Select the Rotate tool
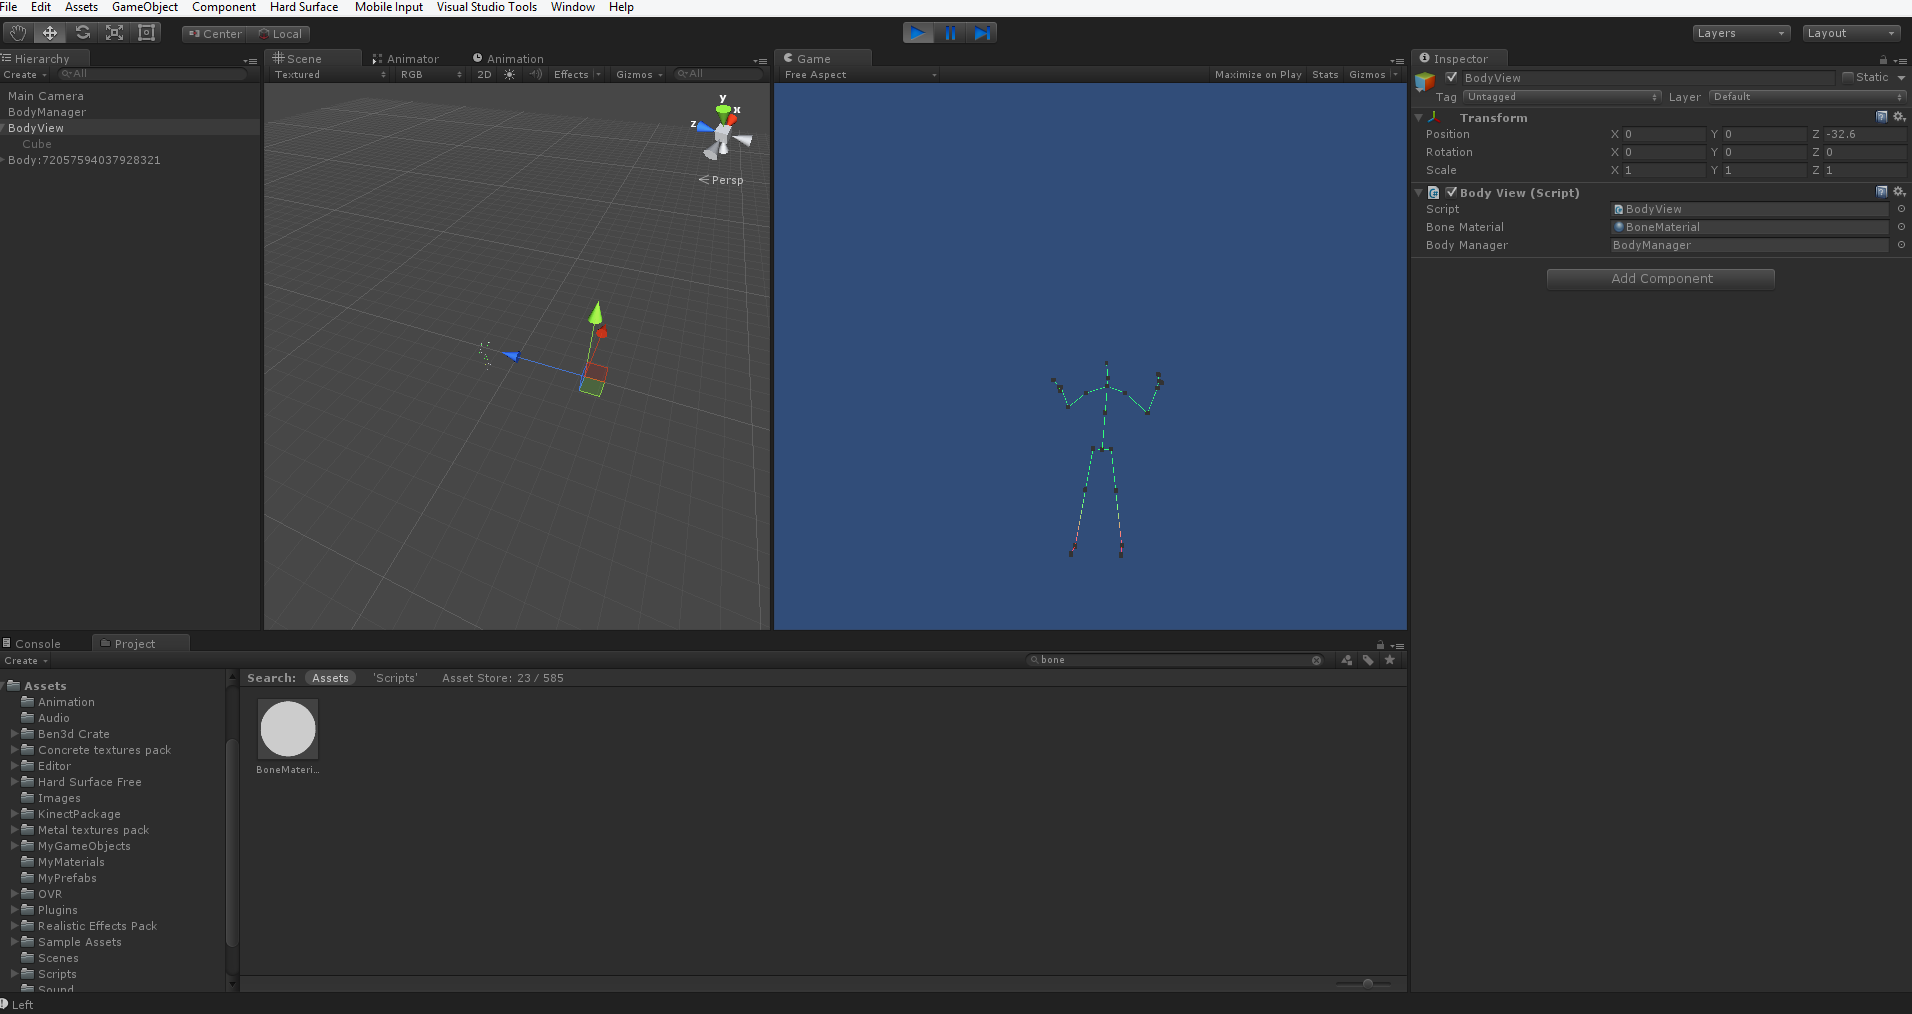 (82, 33)
